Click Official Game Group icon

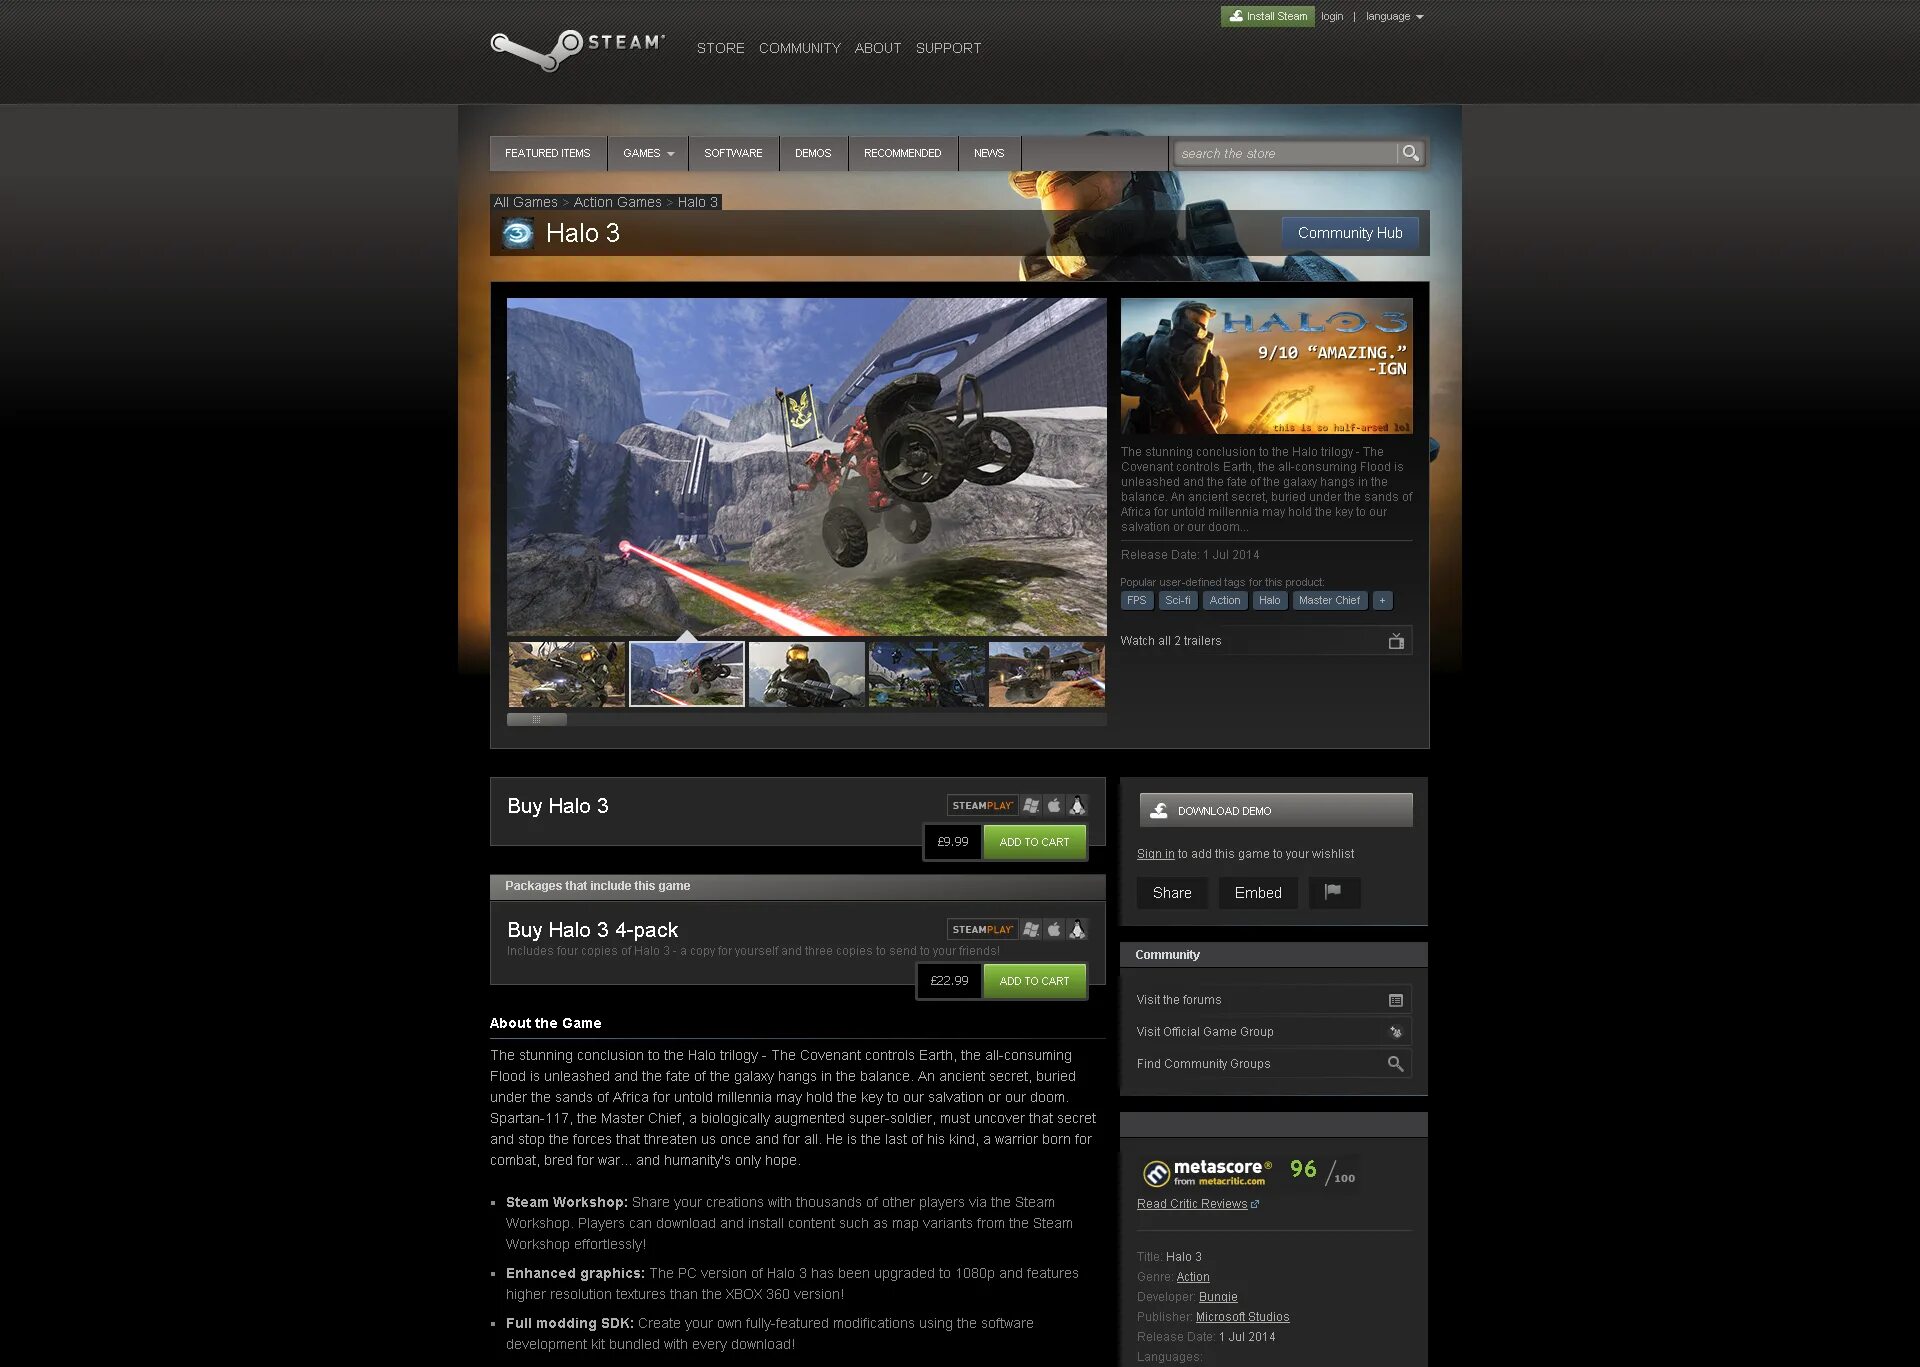click(1396, 1032)
